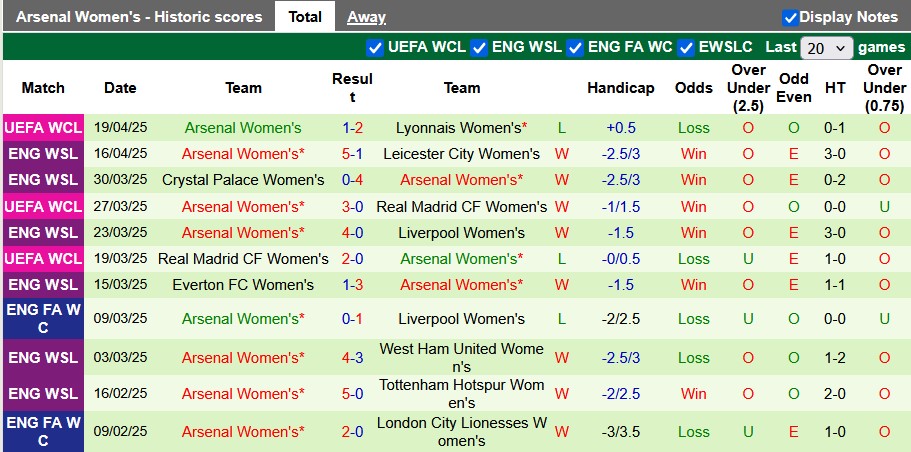
Task: Click the Handicap column header
Action: [621, 88]
